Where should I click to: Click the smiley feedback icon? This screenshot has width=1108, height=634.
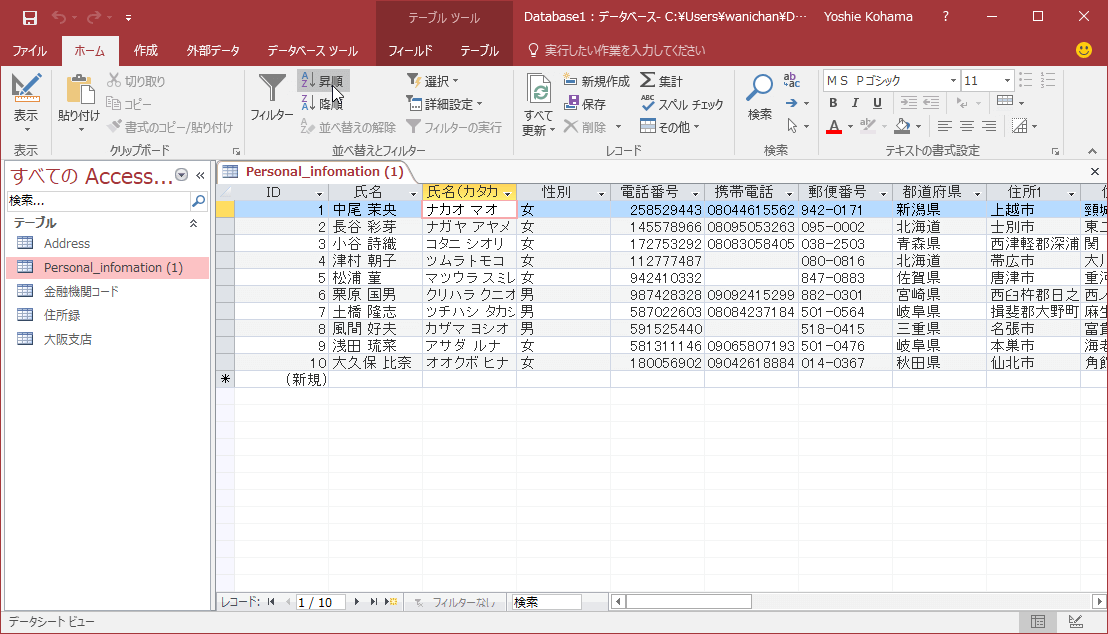[1083, 50]
